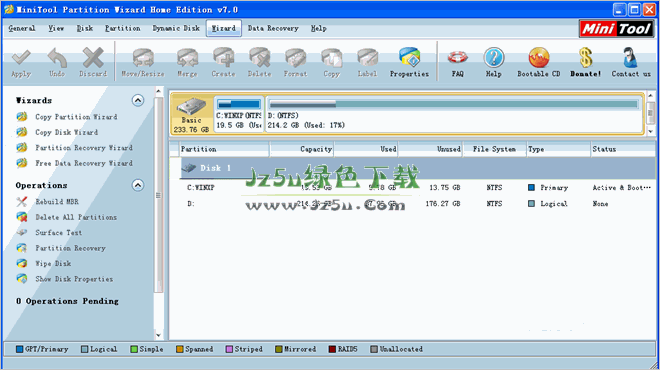Screen dimensions: 660x370
Task: Click the Delete partition icon
Action: pos(260,58)
